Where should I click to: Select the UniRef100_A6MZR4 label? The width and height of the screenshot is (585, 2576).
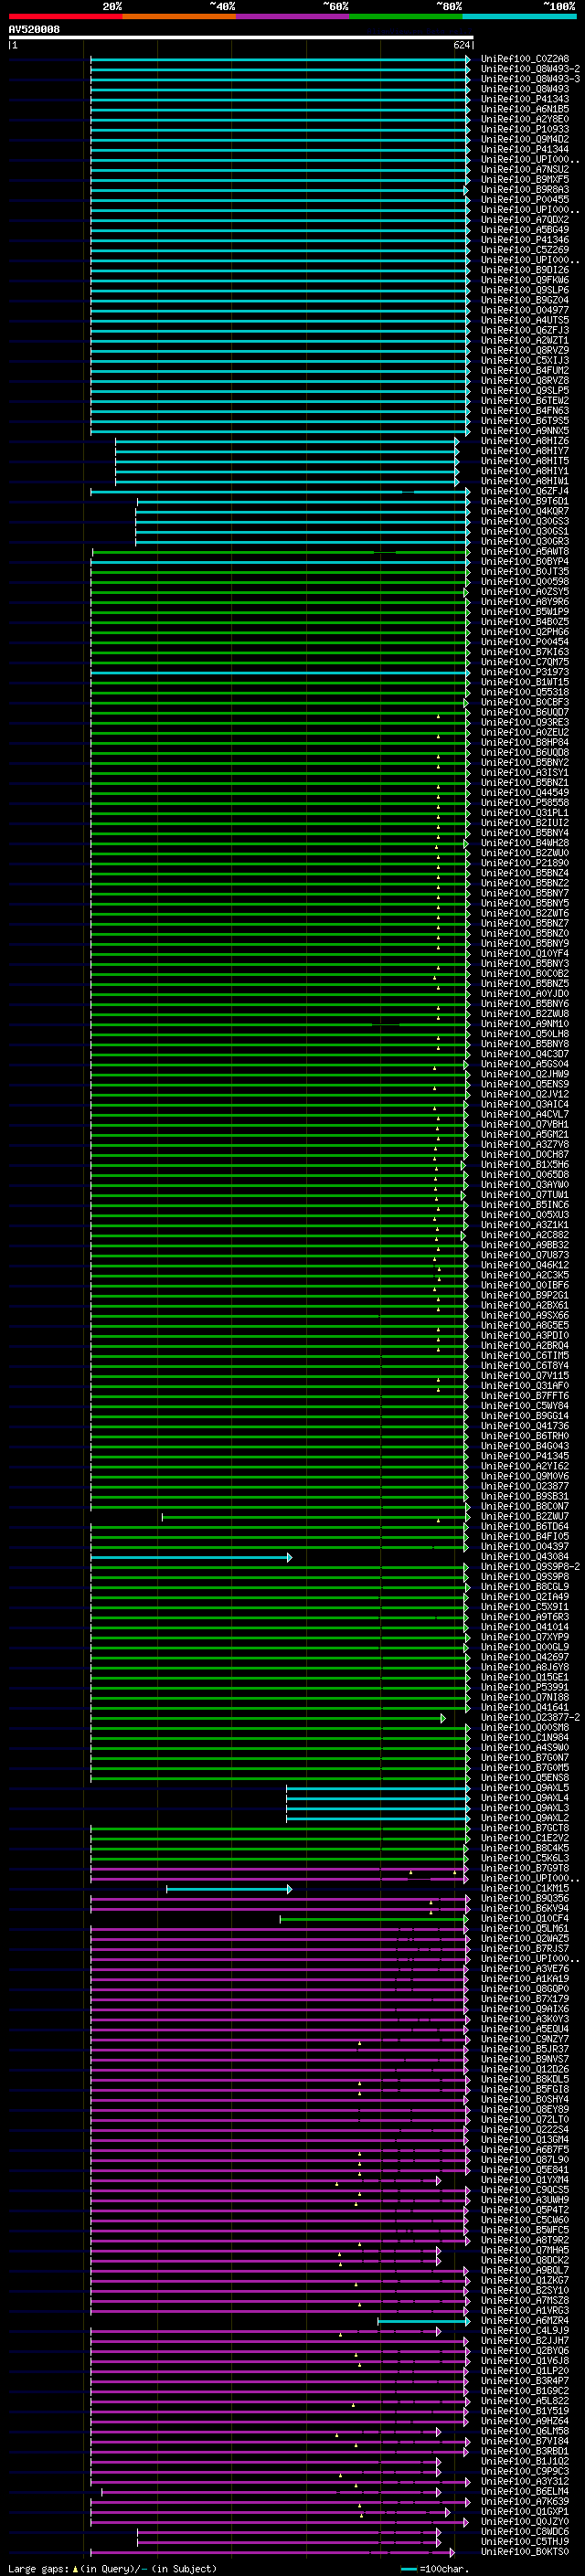(524, 2321)
